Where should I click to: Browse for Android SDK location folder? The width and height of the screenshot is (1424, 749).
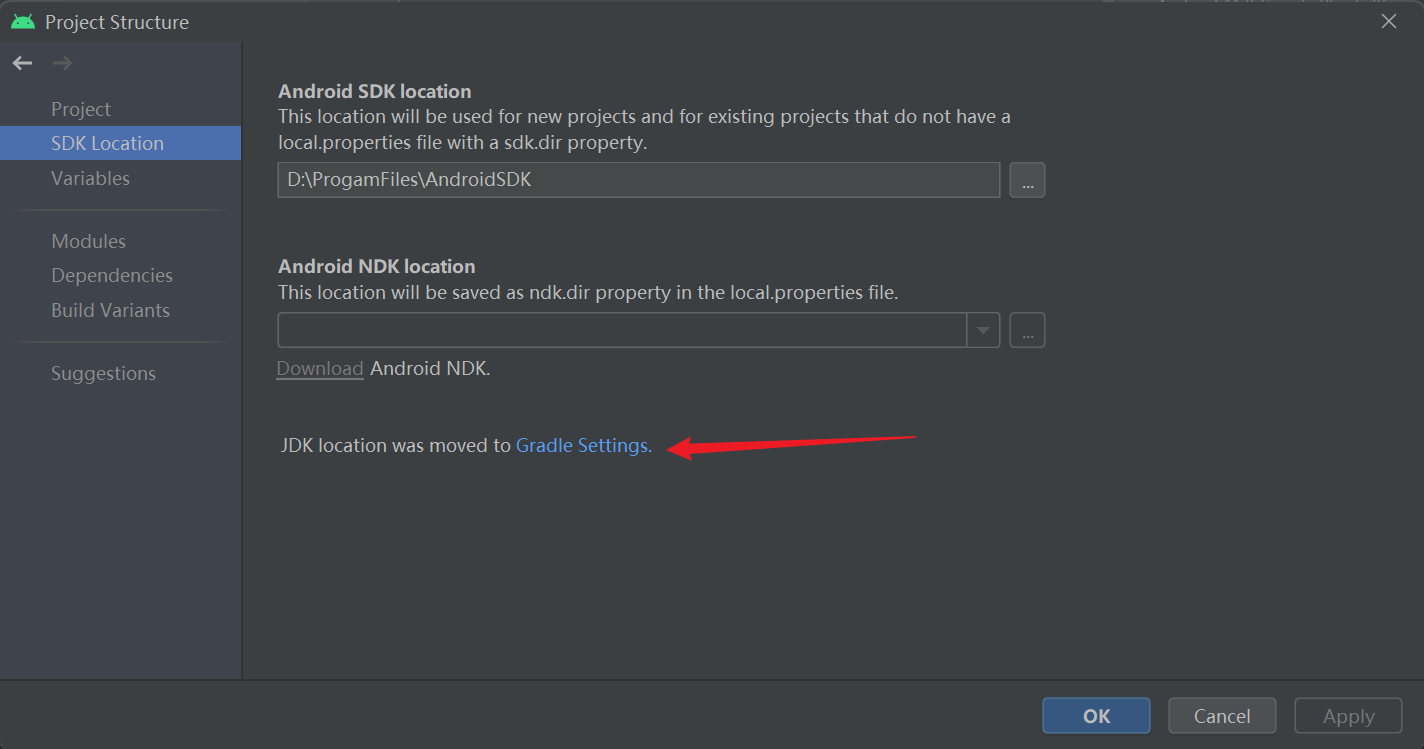pos(1027,180)
